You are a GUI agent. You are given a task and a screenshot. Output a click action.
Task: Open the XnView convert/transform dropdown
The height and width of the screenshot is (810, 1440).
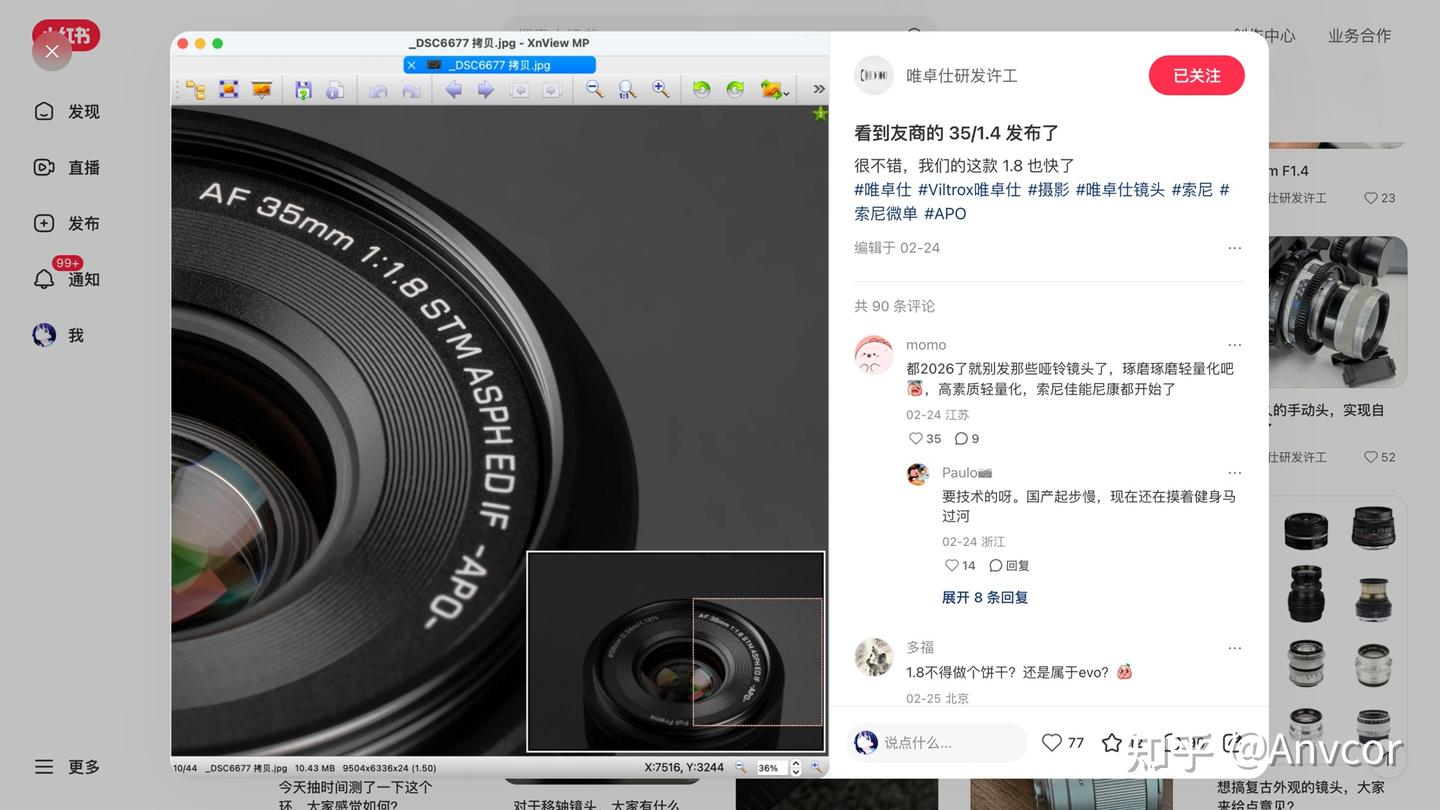[x=774, y=90]
